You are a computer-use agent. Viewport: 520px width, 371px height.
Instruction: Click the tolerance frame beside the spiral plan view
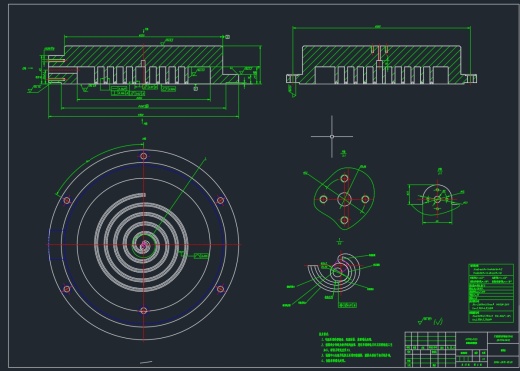(201, 256)
